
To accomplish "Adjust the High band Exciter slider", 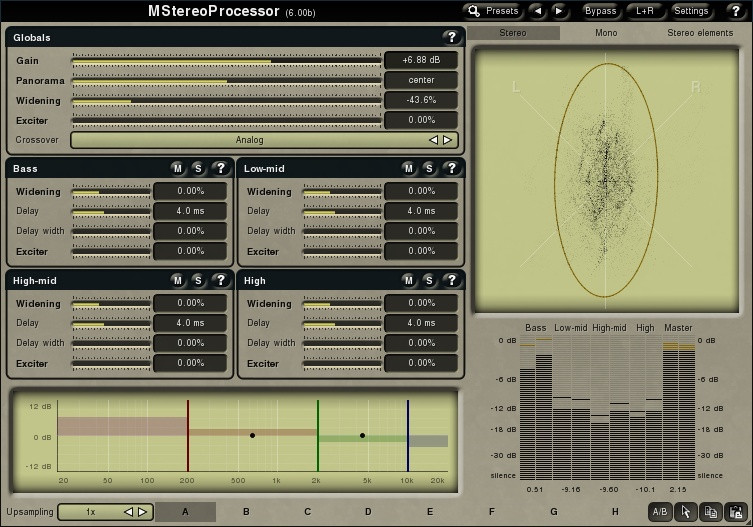I will pos(342,364).
